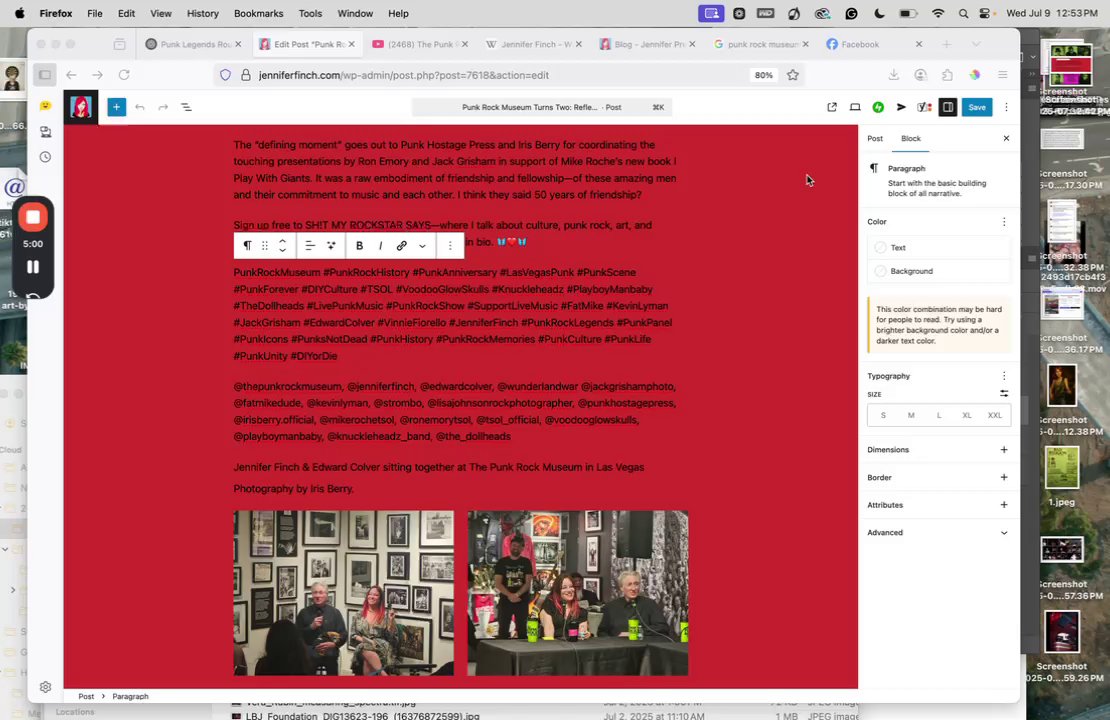Reload the page in Firefox
Viewport: 1110px width, 720px height.
pyautogui.click(x=124, y=75)
